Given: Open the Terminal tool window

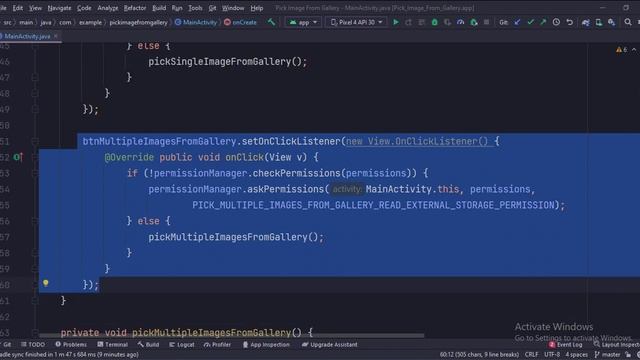Looking at the screenshot, I should pyautogui.click(x=113, y=344).
